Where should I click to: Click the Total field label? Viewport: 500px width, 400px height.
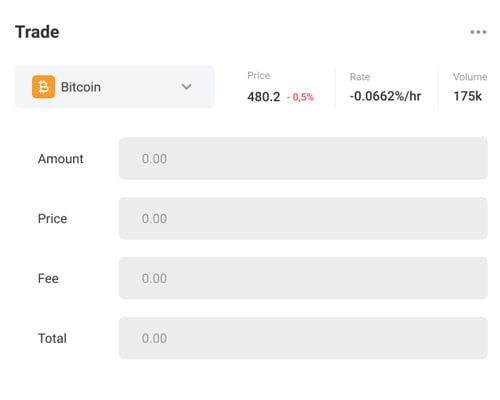tap(52, 338)
